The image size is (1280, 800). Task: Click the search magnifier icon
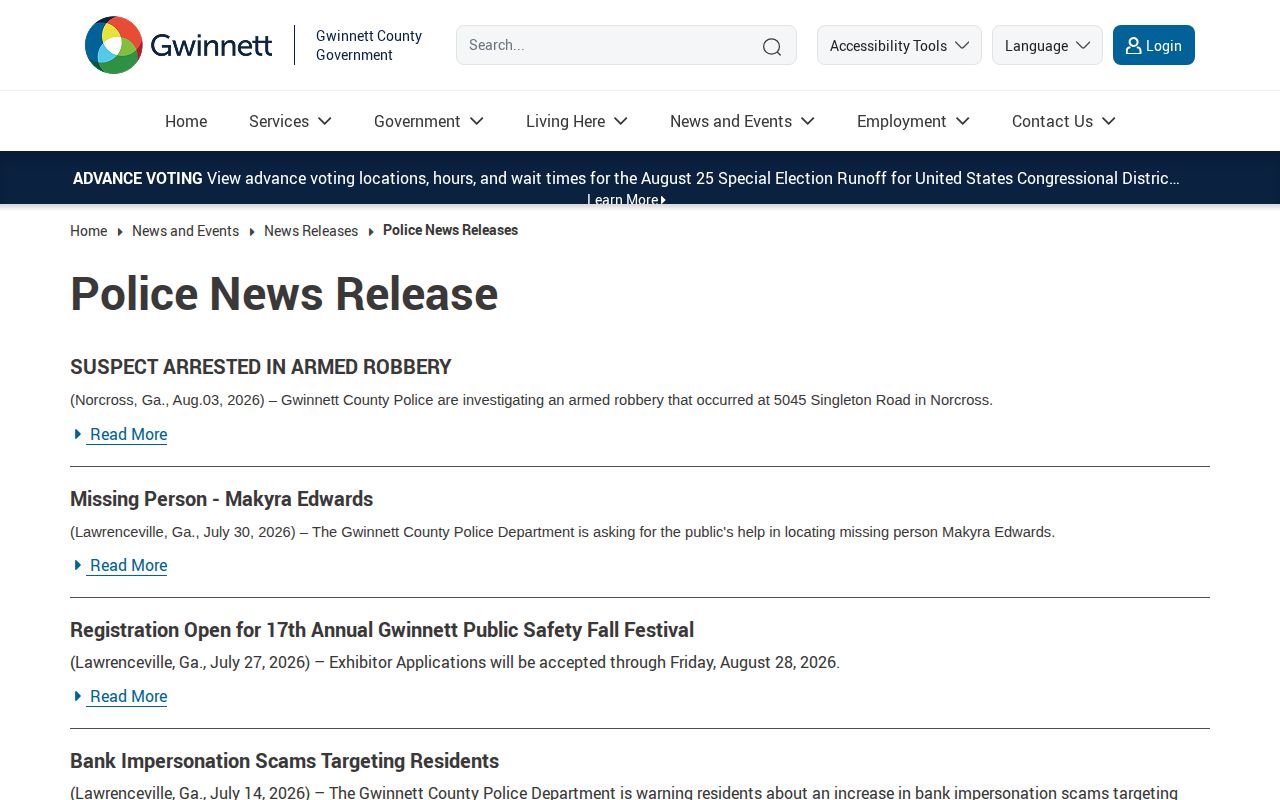(x=772, y=46)
